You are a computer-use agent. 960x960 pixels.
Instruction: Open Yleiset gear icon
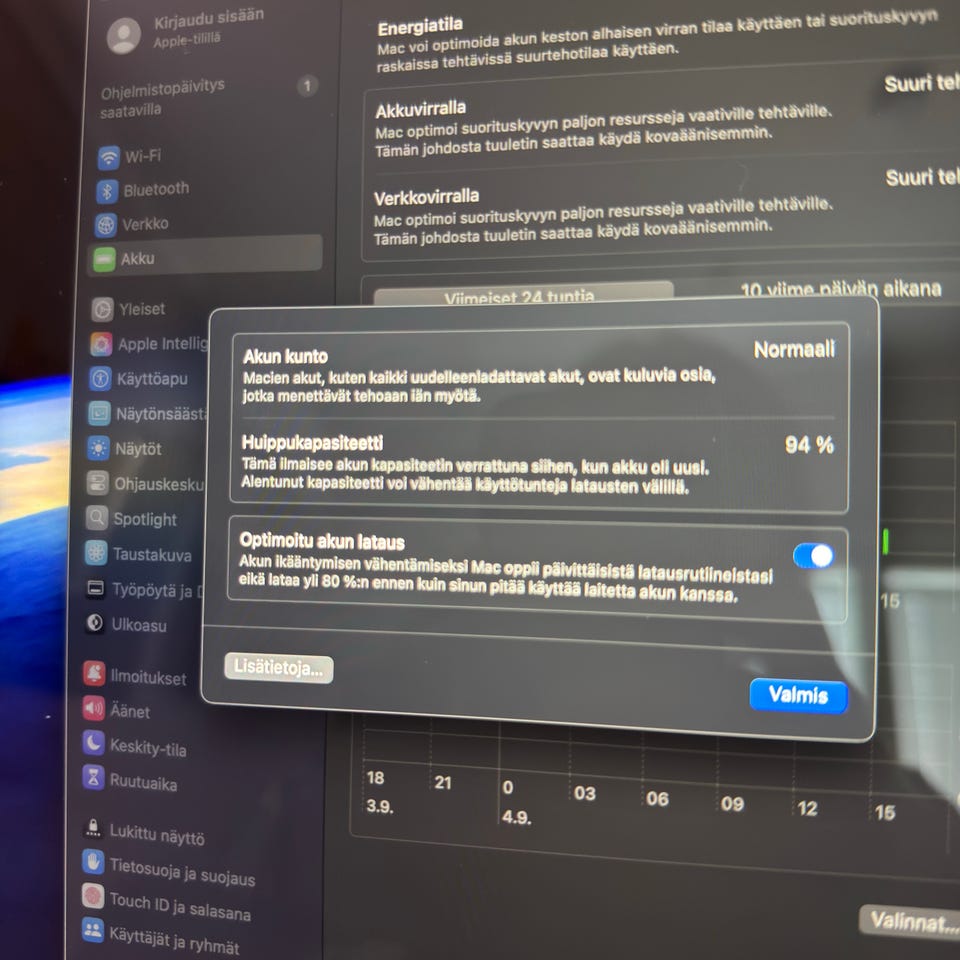[102, 310]
